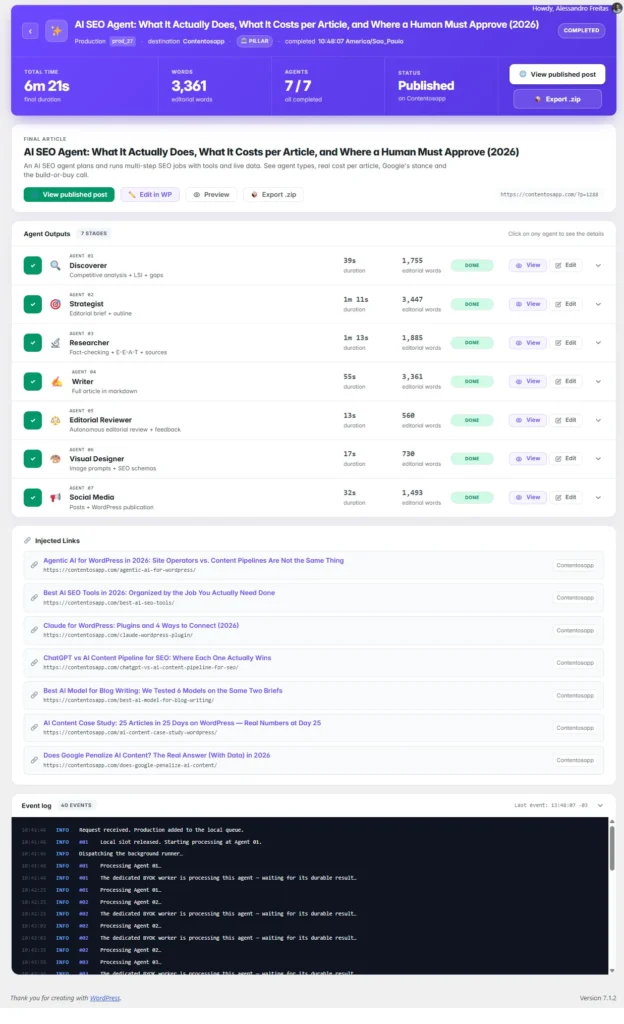Toggle the Editorial Reviewer green checkmark
The image size is (624, 1024).
(33, 421)
